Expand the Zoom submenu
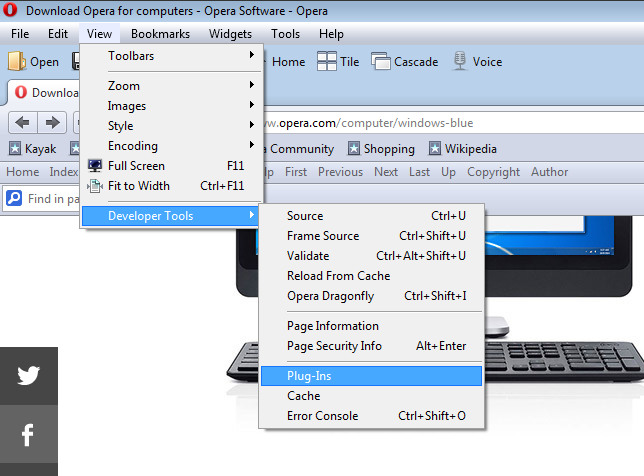Screen dimensions: 644x476 click(172, 85)
